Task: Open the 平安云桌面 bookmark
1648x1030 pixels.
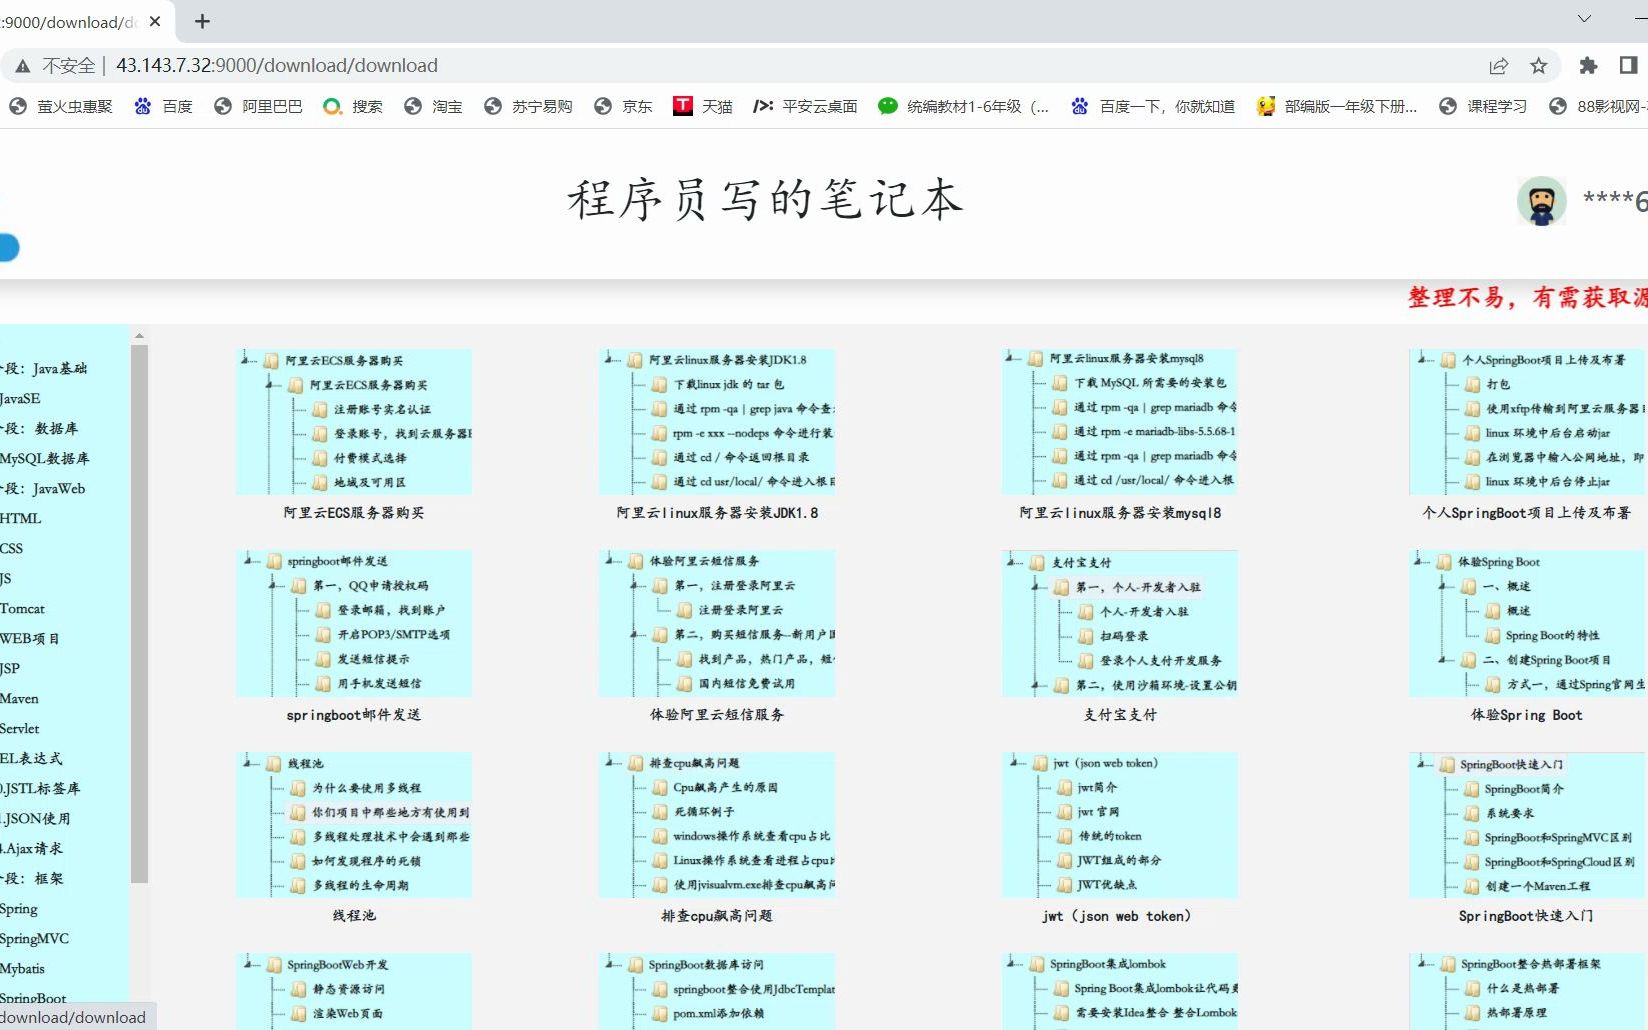Action: (x=805, y=106)
